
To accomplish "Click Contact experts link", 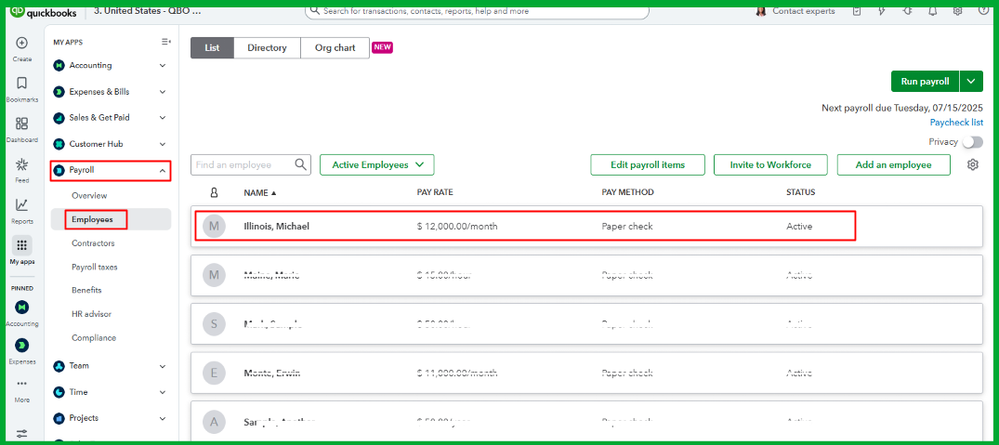I will click(803, 11).
